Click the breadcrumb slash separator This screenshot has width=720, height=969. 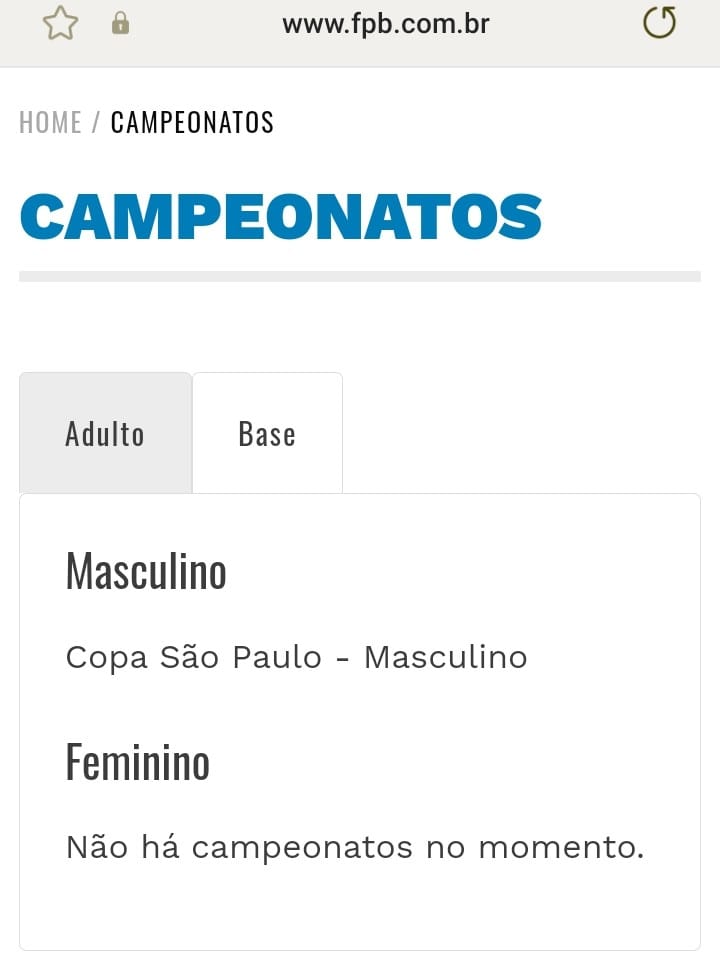pos(96,122)
